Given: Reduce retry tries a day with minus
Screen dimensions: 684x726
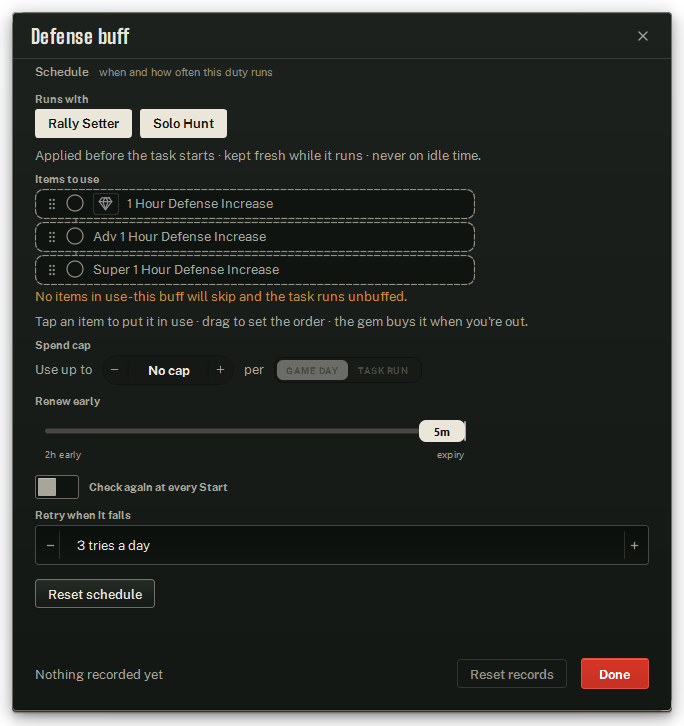Looking at the screenshot, I should coord(50,545).
